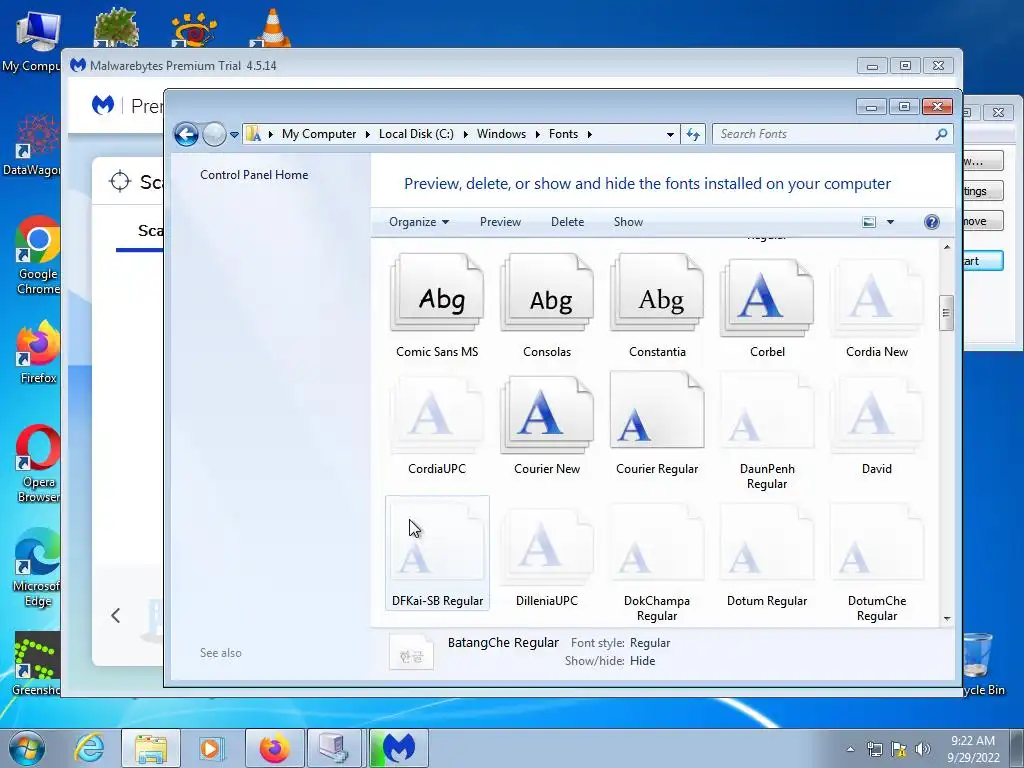Click the Fonts breadcrumb segment
Viewport: 1024px width, 768px height.
(x=563, y=134)
